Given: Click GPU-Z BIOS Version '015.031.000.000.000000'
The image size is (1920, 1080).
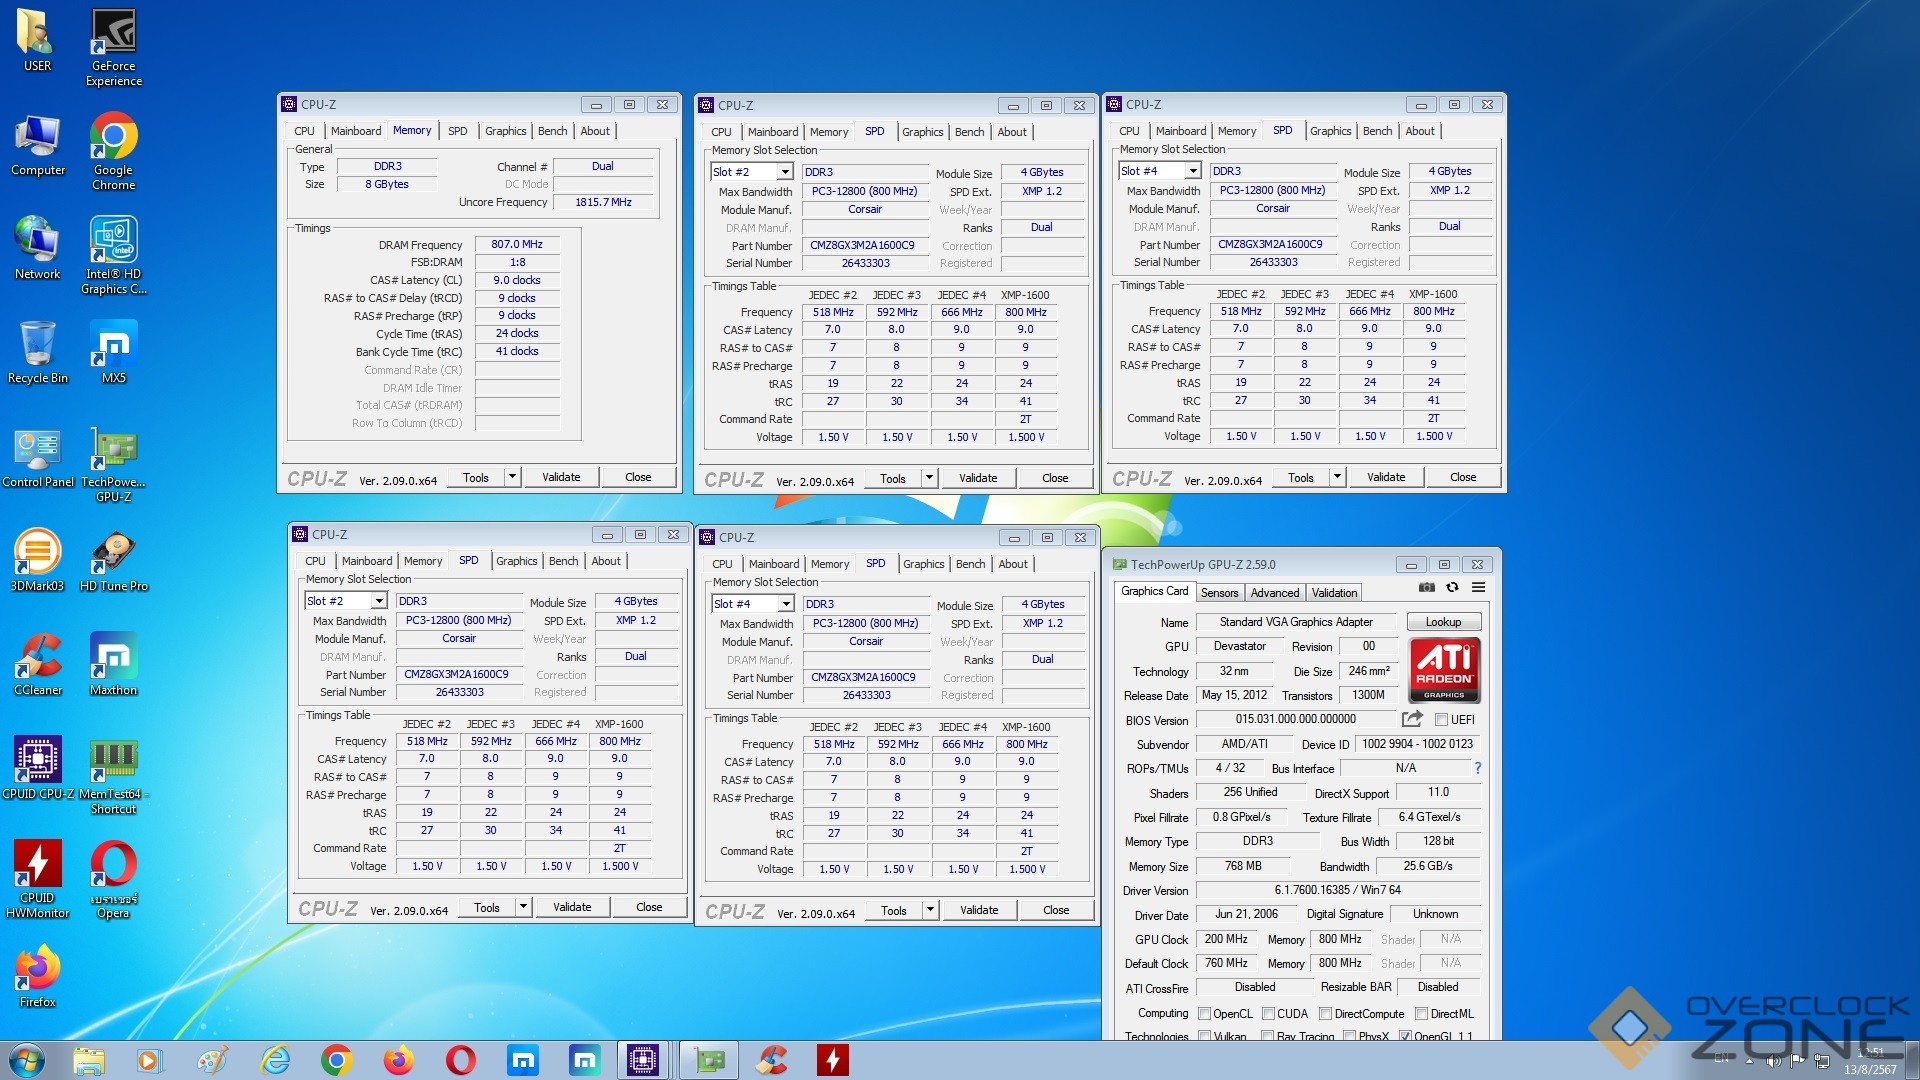Looking at the screenshot, I should click(x=1295, y=719).
